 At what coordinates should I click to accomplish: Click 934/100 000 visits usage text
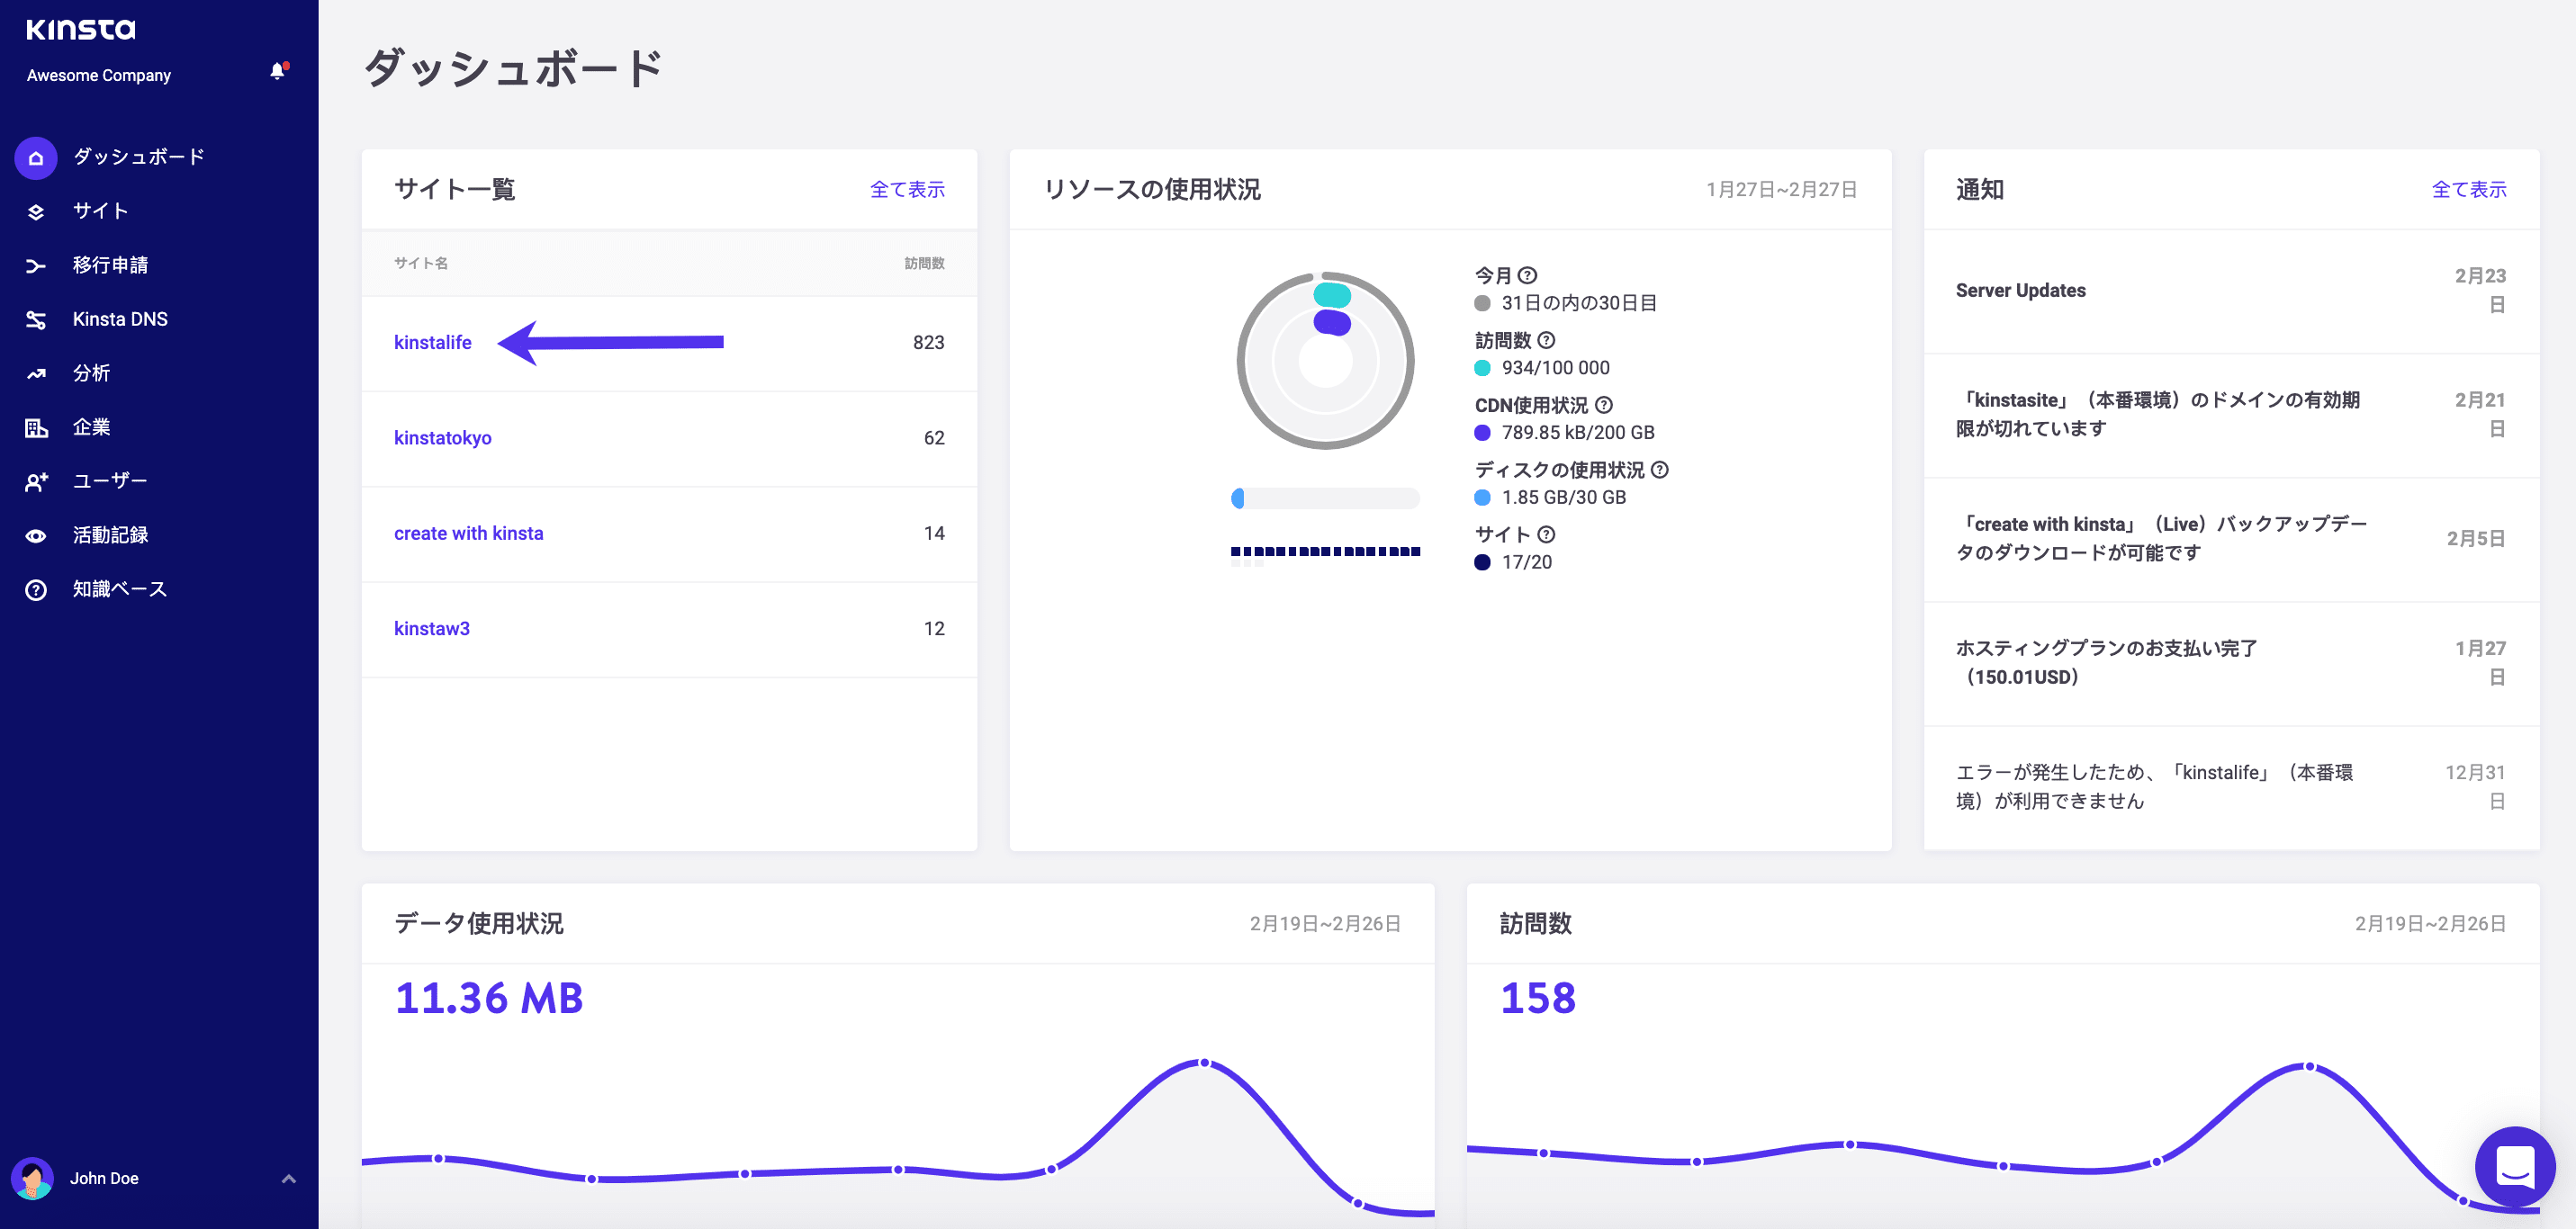click(x=1555, y=368)
